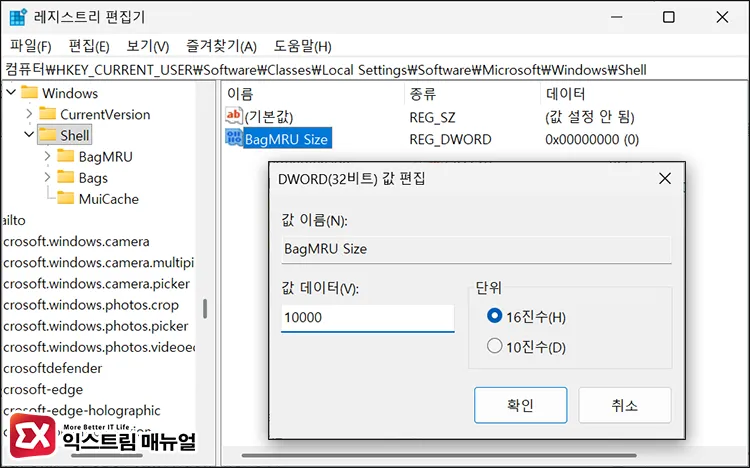This screenshot has height=468, width=750.
Task: Select the MuiCache tree item
Action: (x=109, y=199)
